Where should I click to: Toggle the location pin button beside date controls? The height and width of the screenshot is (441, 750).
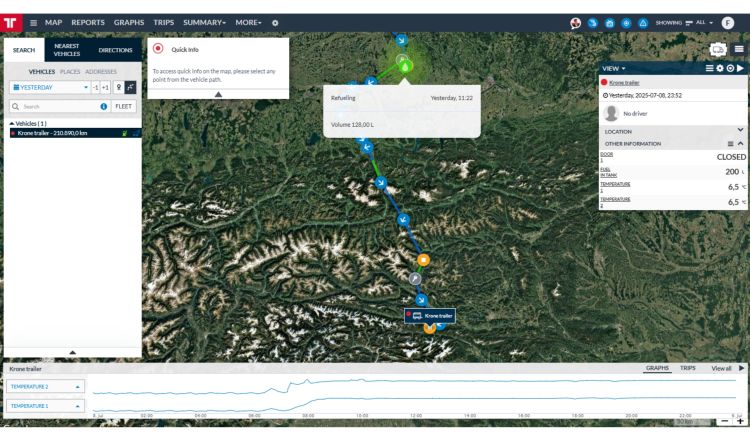click(119, 88)
